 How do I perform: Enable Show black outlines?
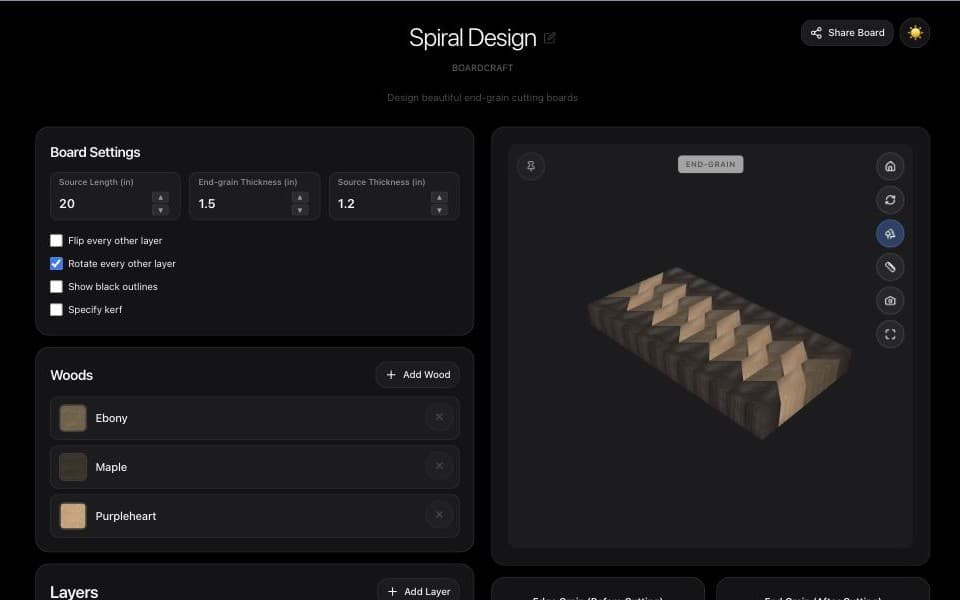(56, 287)
